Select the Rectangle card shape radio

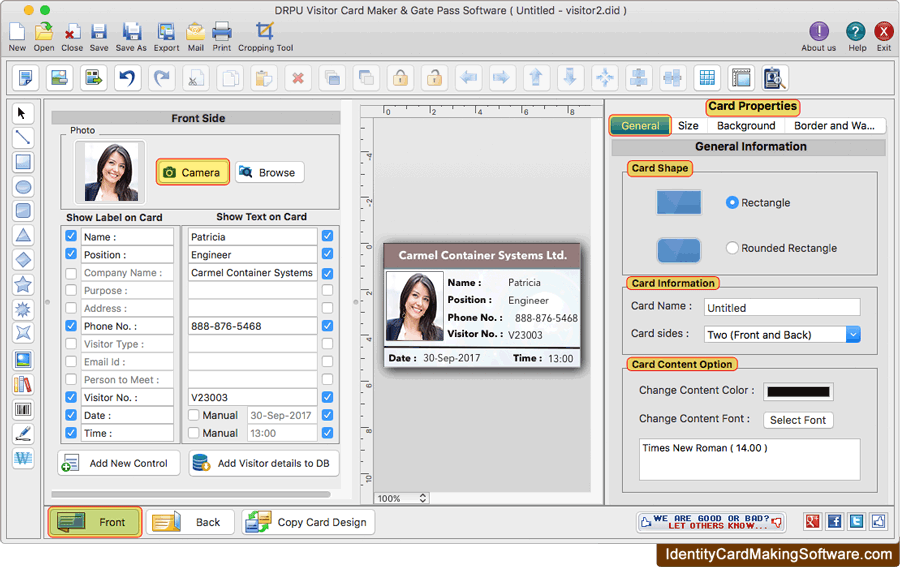[732, 203]
